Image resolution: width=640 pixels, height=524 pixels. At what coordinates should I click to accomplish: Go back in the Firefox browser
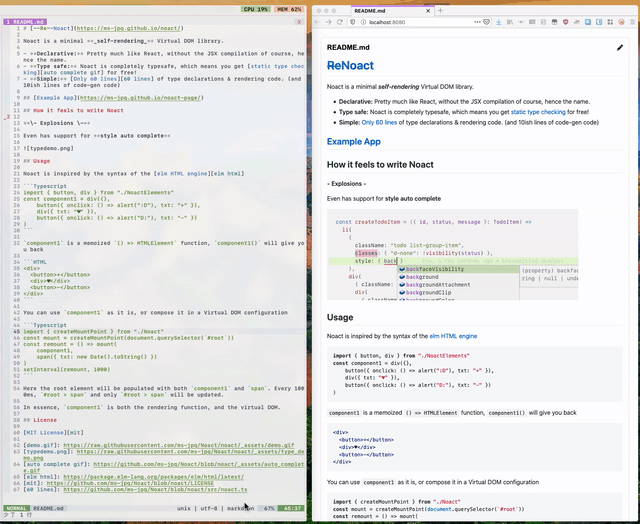pyautogui.click(x=317, y=22)
